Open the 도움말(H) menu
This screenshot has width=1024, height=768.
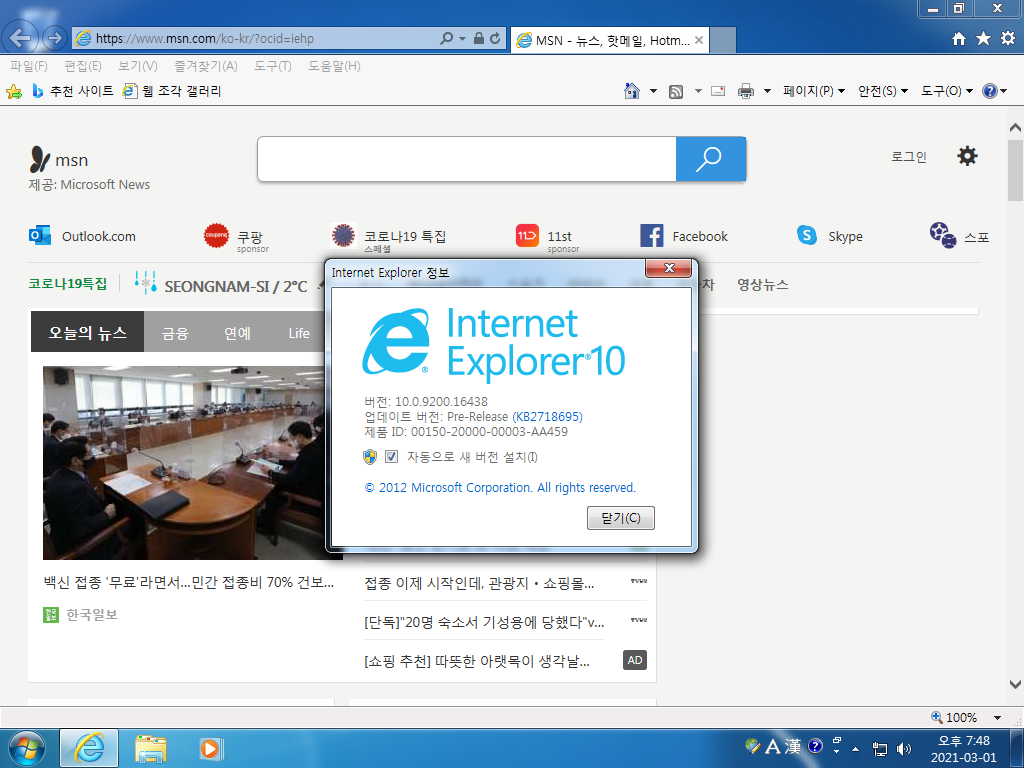[334, 66]
